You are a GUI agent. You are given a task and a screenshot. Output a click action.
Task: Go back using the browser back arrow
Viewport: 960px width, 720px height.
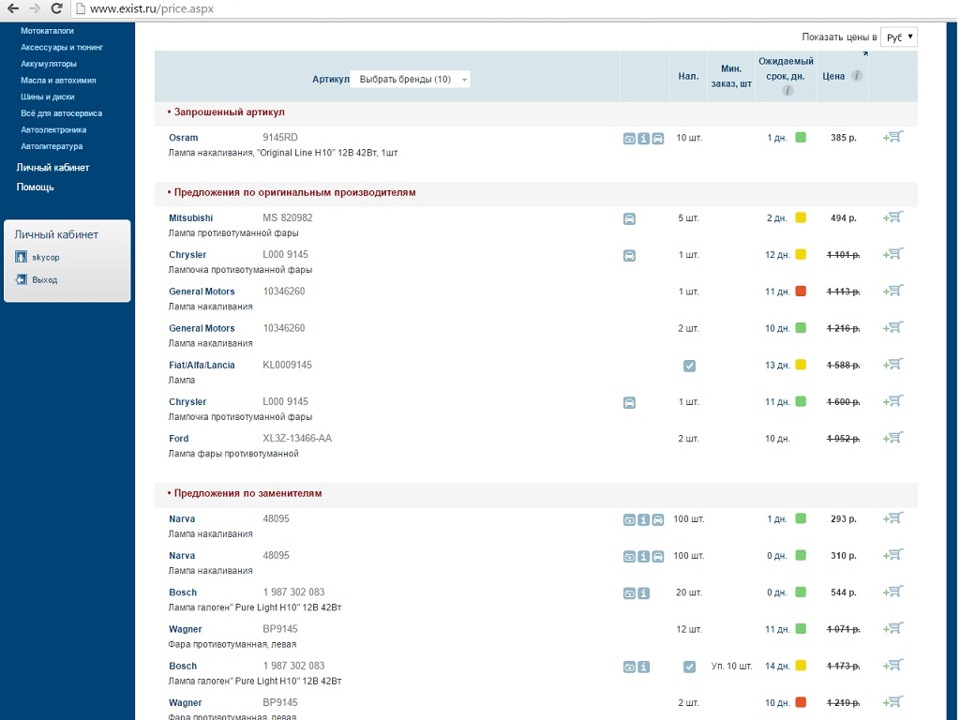[13, 9]
